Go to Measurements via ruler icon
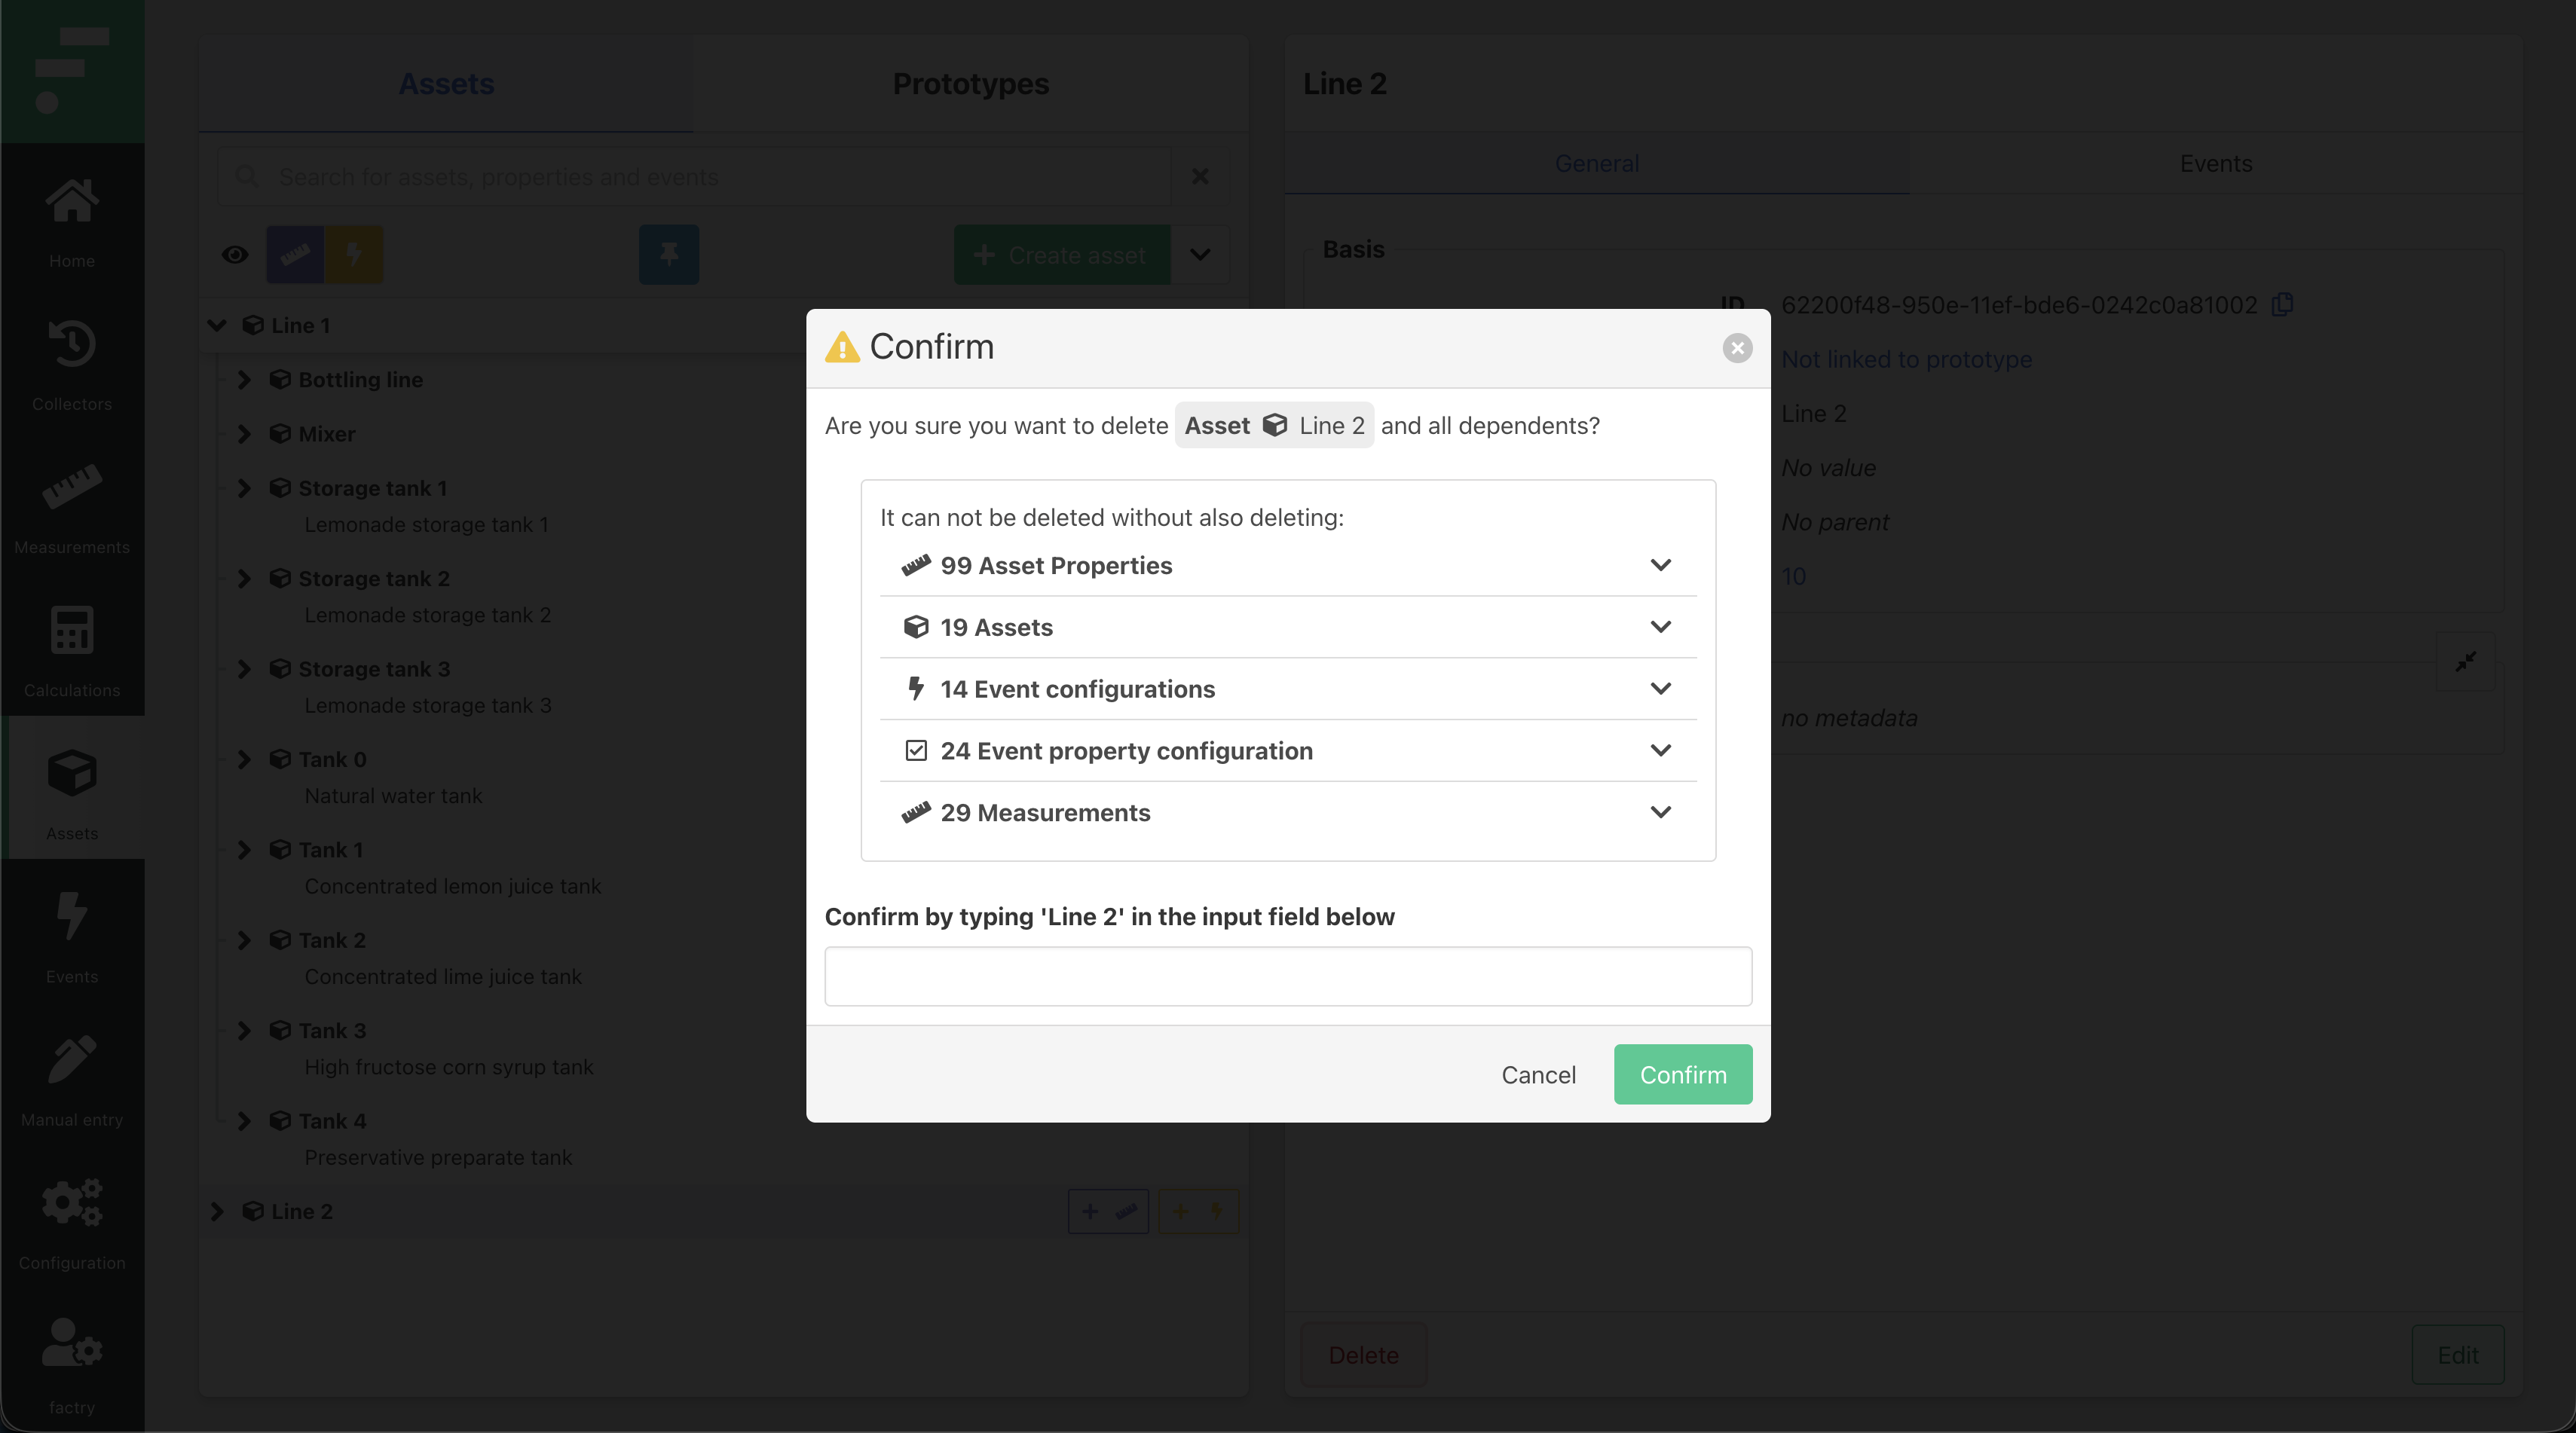2576x1433 pixels. point(72,489)
